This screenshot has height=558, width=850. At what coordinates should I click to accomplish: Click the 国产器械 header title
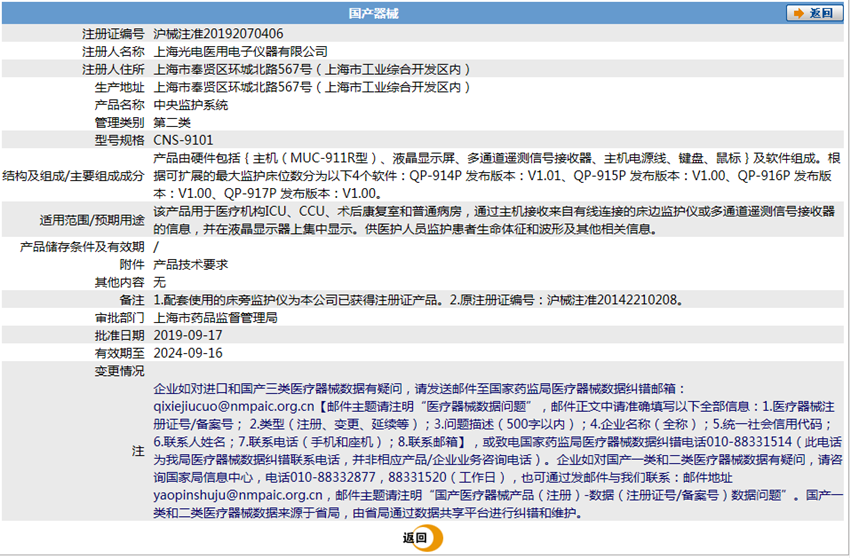pyautogui.click(x=374, y=14)
